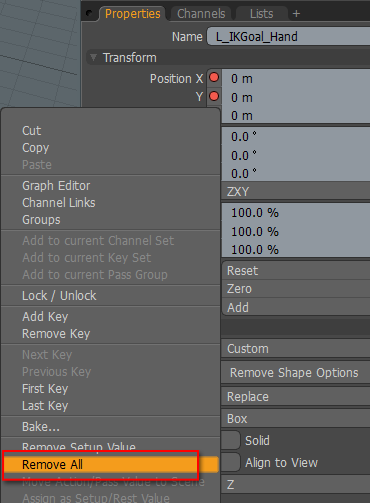Add a new tab with plus icon
370x503 pixels.
[x=296, y=14]
